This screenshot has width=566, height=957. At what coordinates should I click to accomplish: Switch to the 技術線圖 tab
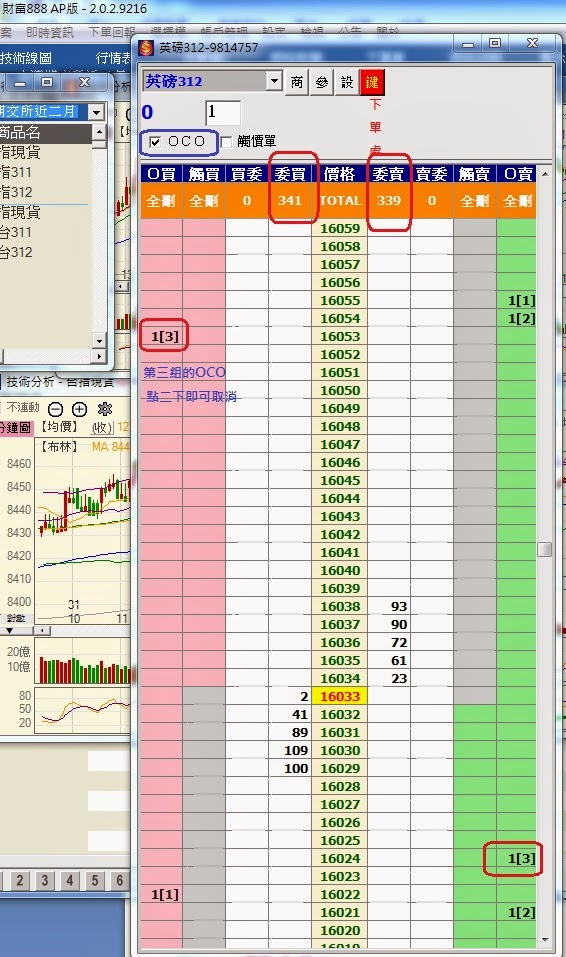tap(26, 58)
